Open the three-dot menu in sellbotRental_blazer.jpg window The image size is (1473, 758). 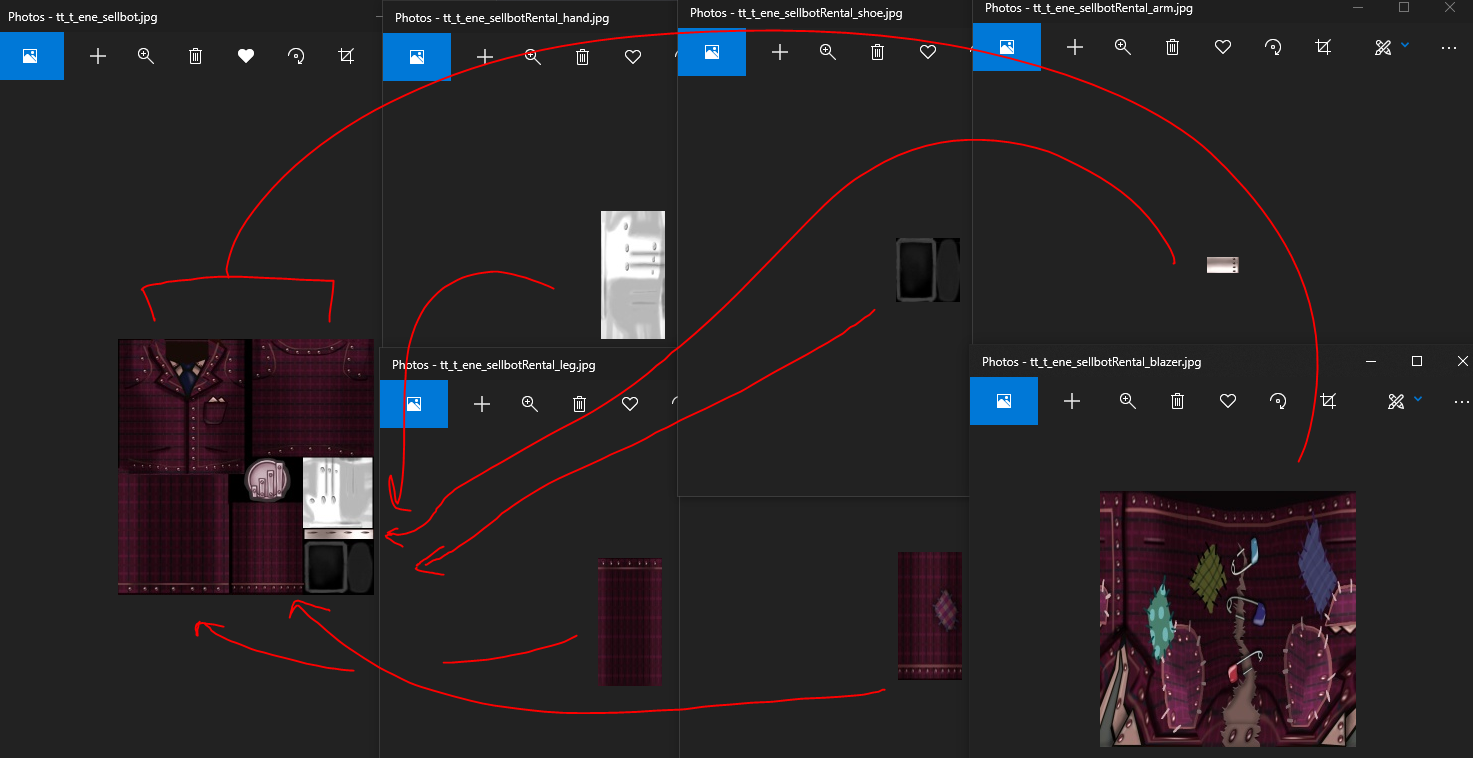point(1462,401)
